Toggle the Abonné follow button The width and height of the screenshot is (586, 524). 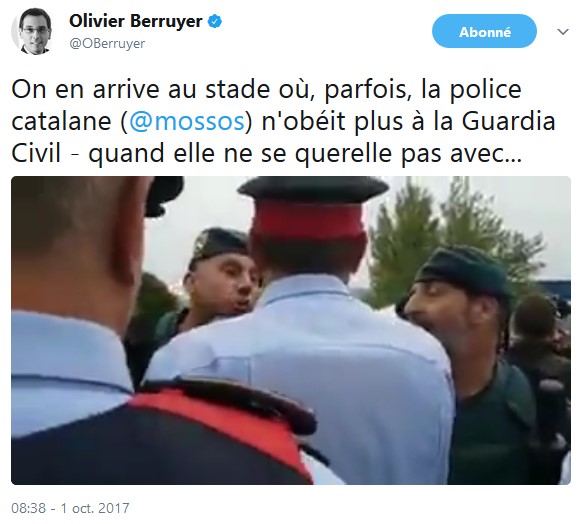click(x=484, y=31)
